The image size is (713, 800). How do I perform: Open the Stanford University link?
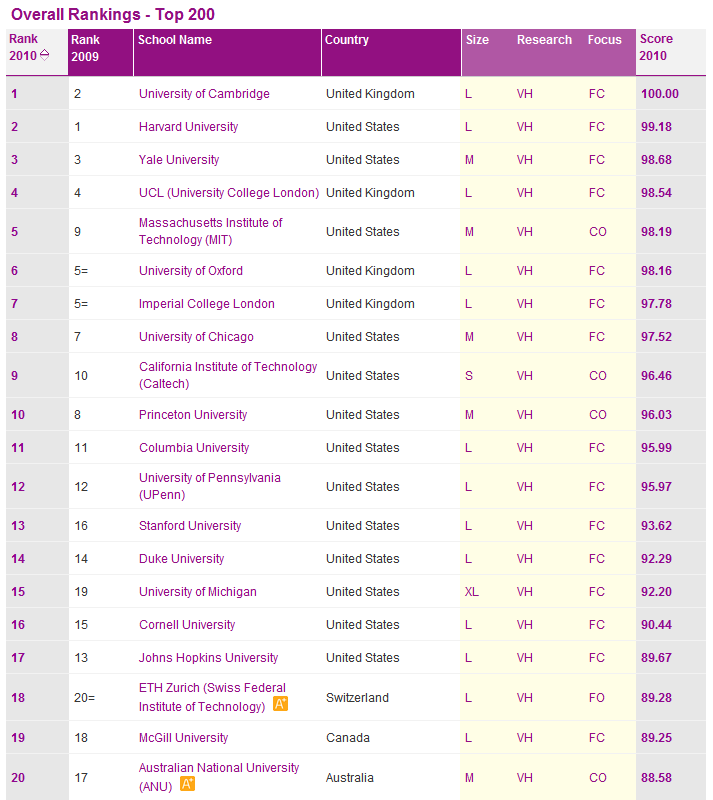click(190, 526)
